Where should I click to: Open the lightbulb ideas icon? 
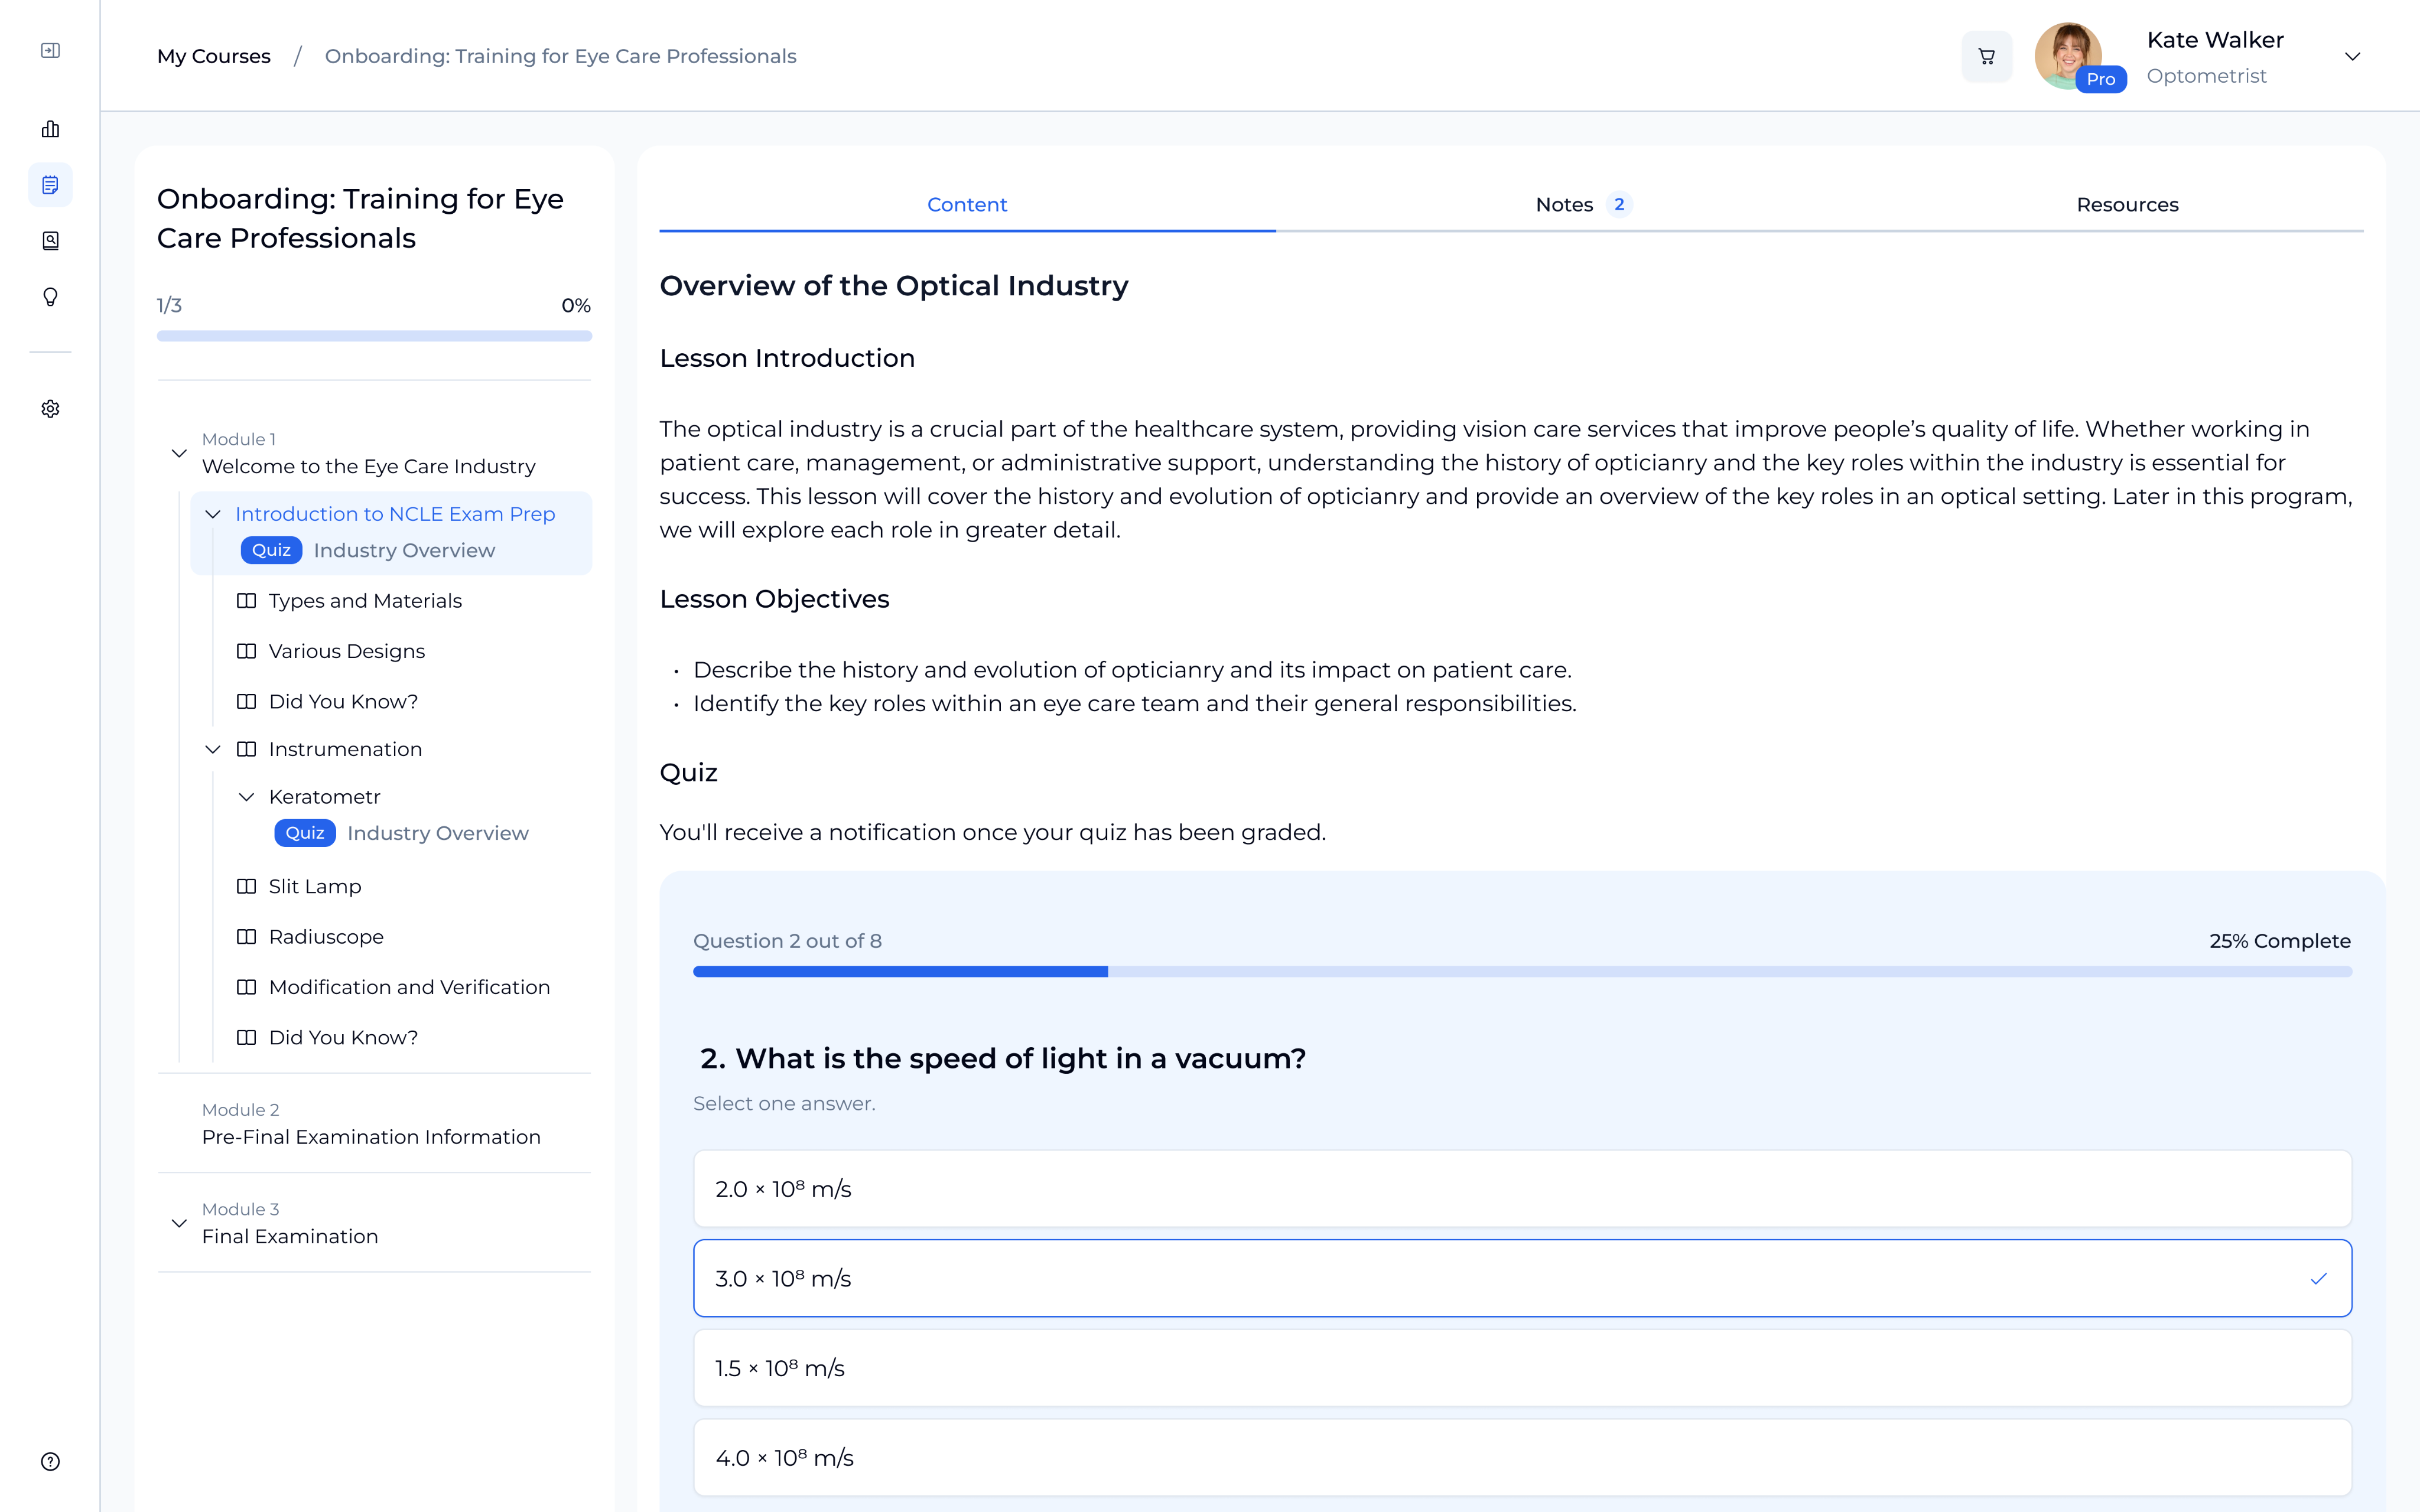pos(50,297)
